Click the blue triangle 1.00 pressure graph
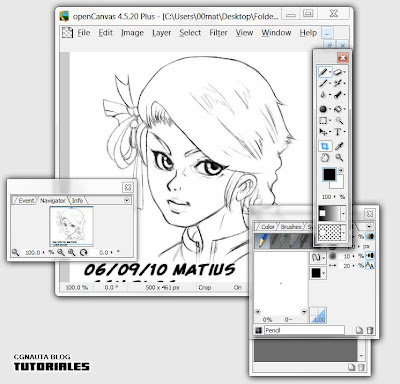 [318, 315]
